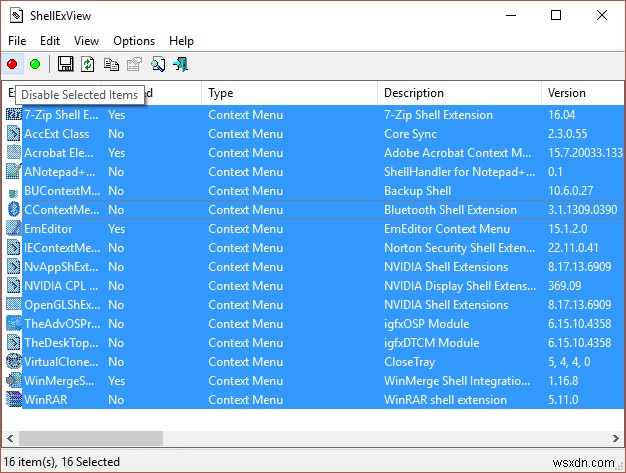This screenshot has width=626, height=473.
Task: Click the NvAppShExt row icon
Action: point(14,267)
